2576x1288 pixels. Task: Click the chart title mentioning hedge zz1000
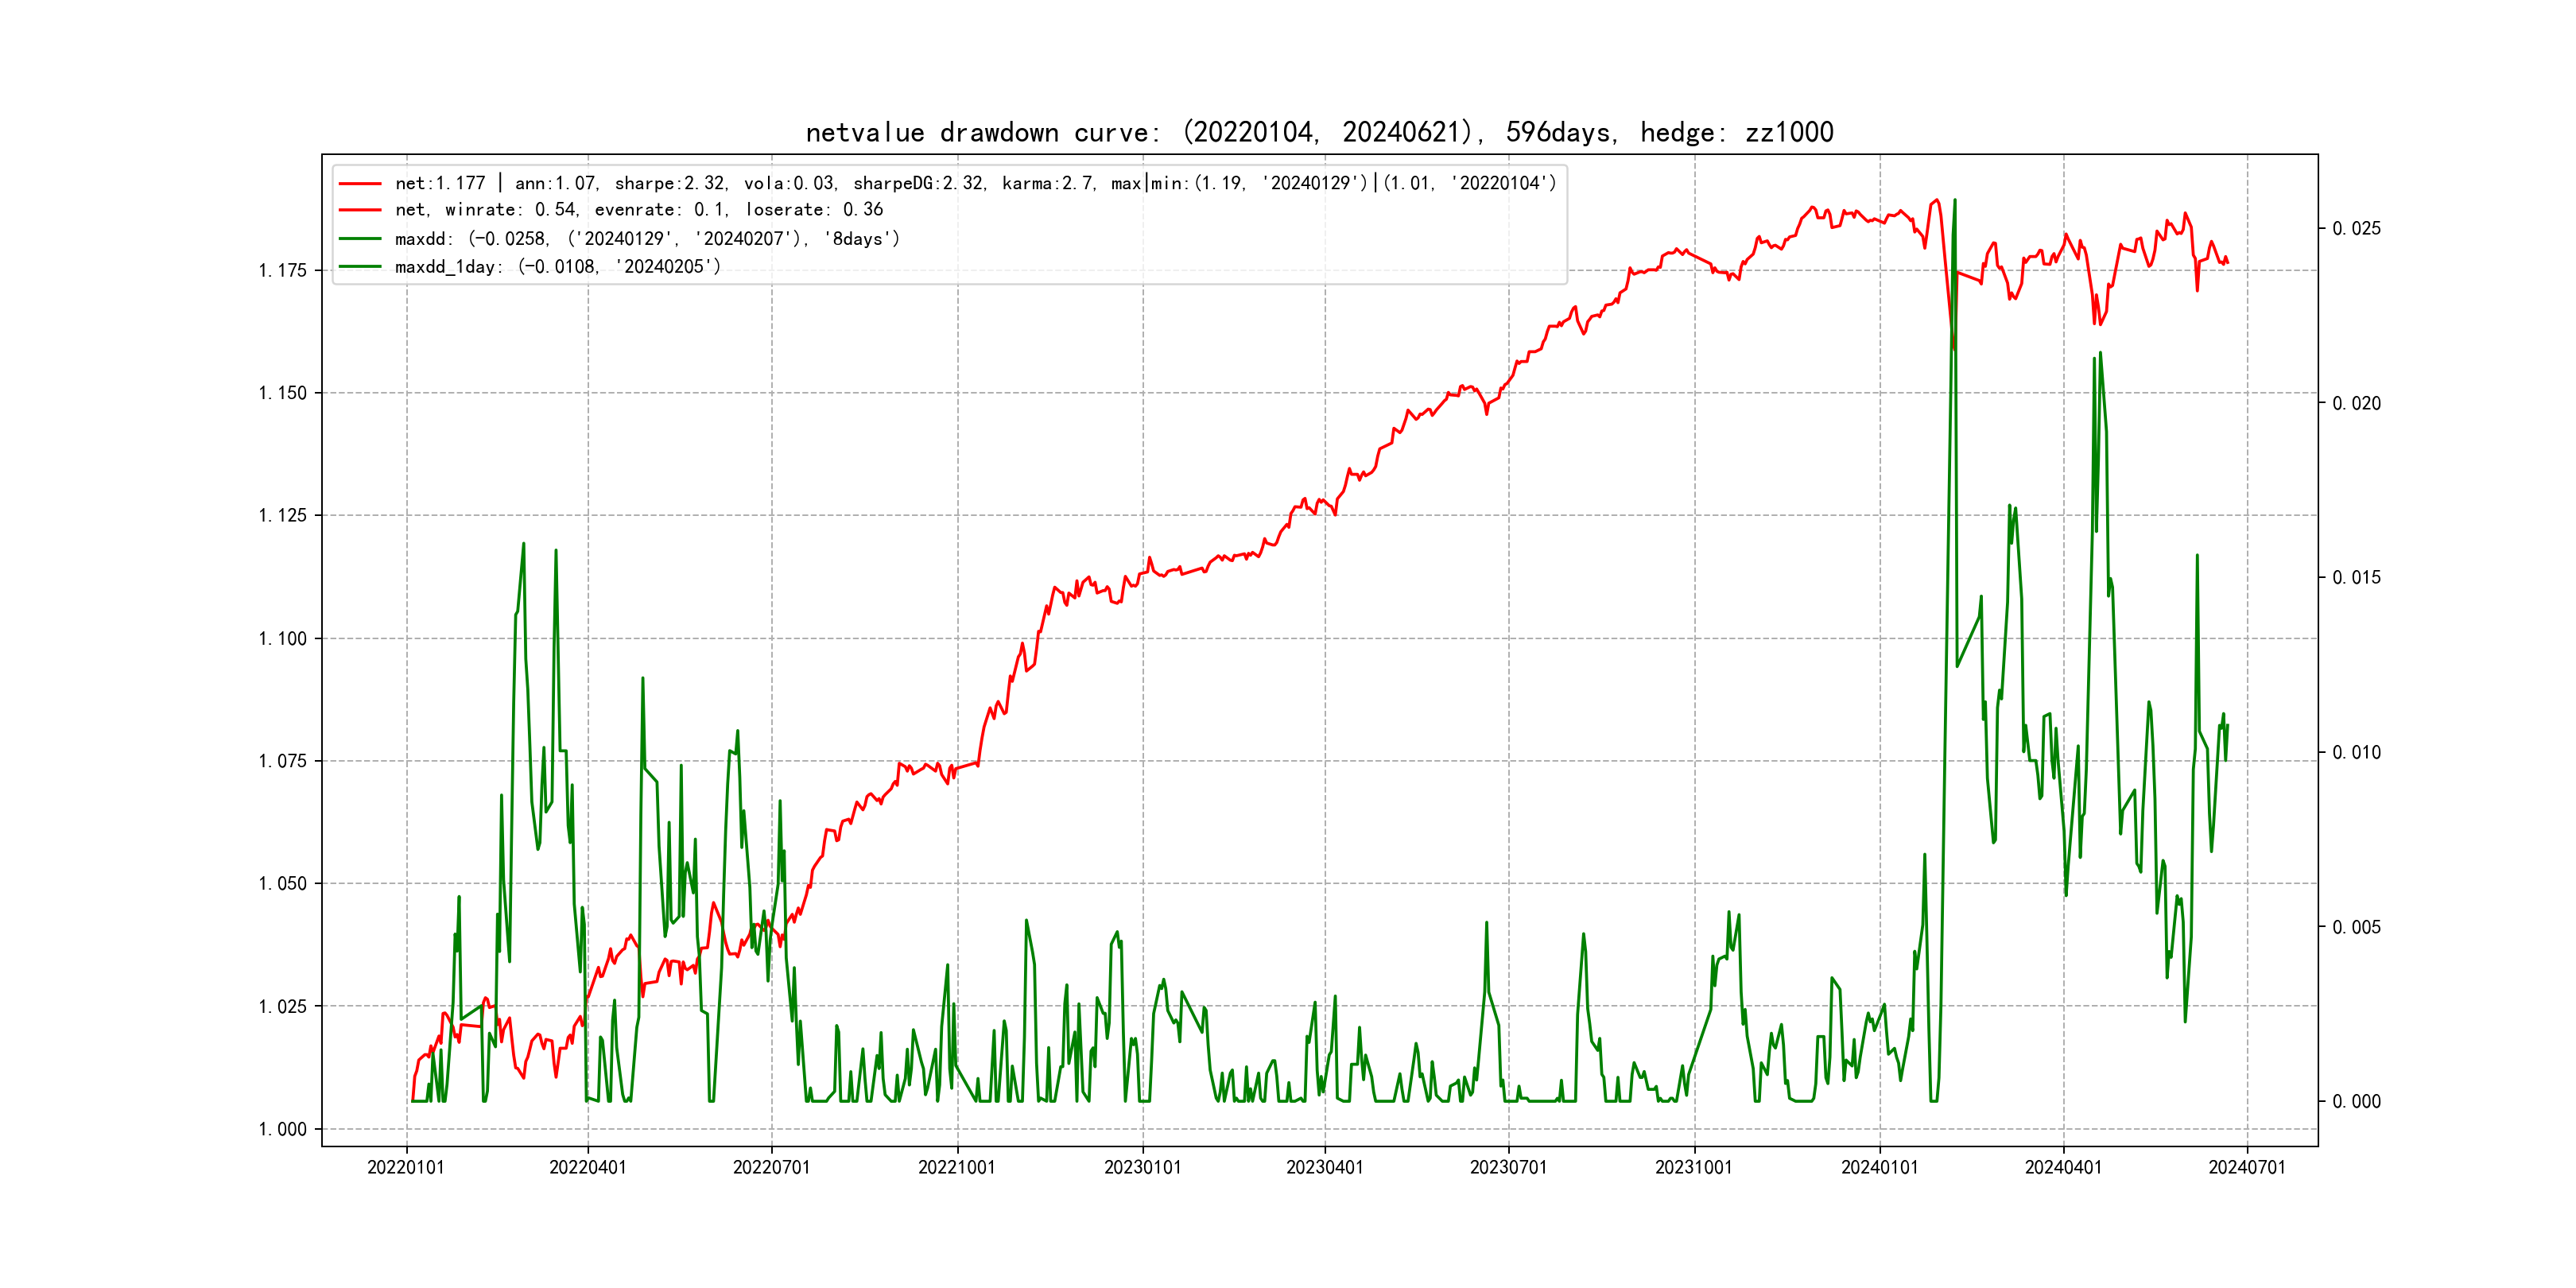[x=1319, y=132]
